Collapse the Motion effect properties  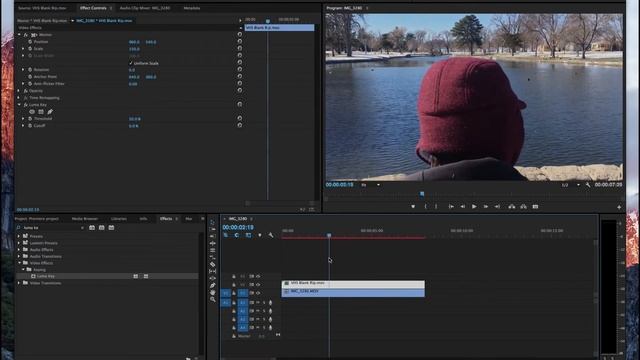coord(19,35)
